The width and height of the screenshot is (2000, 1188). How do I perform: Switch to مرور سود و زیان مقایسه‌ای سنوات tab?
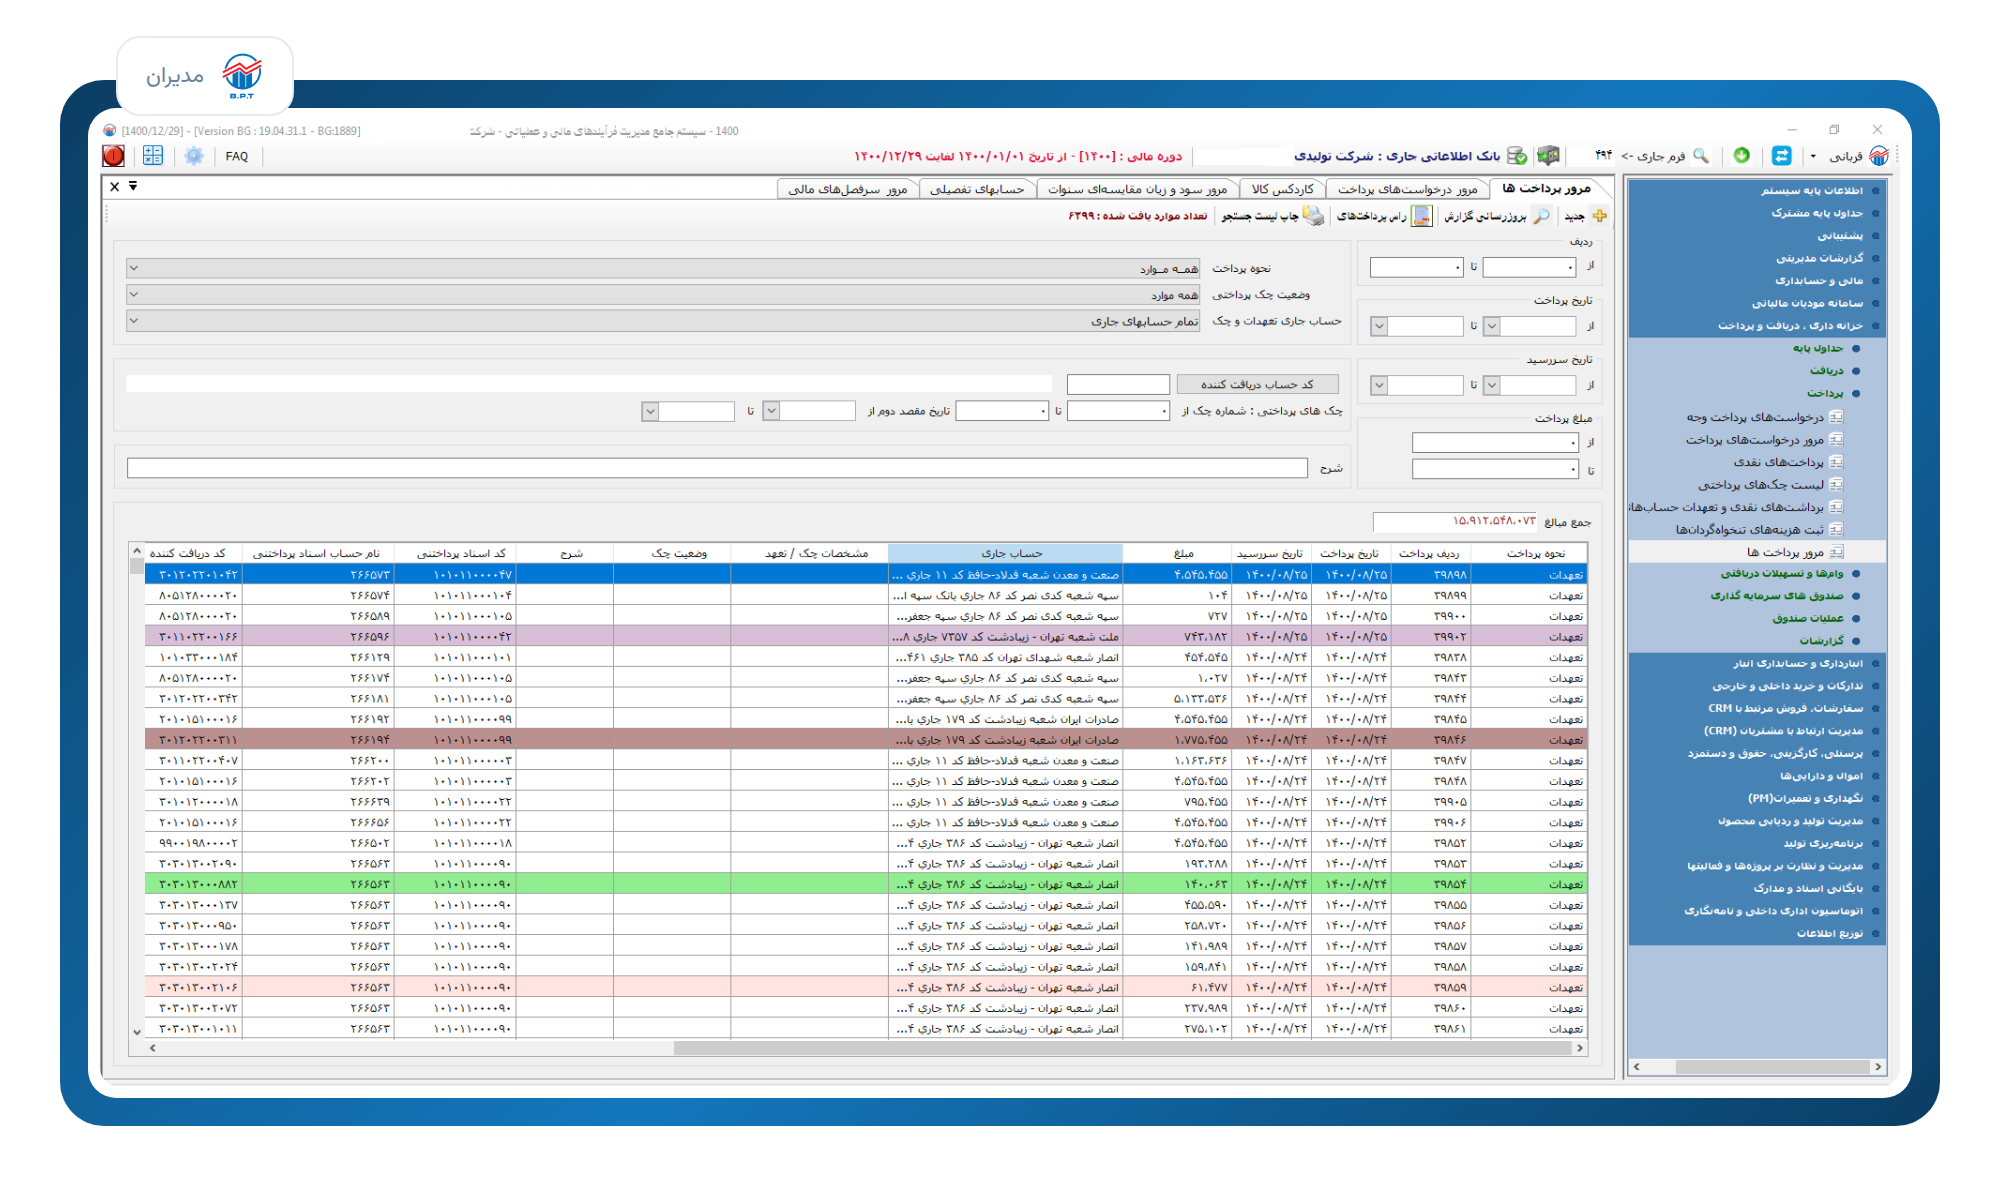1137,189
